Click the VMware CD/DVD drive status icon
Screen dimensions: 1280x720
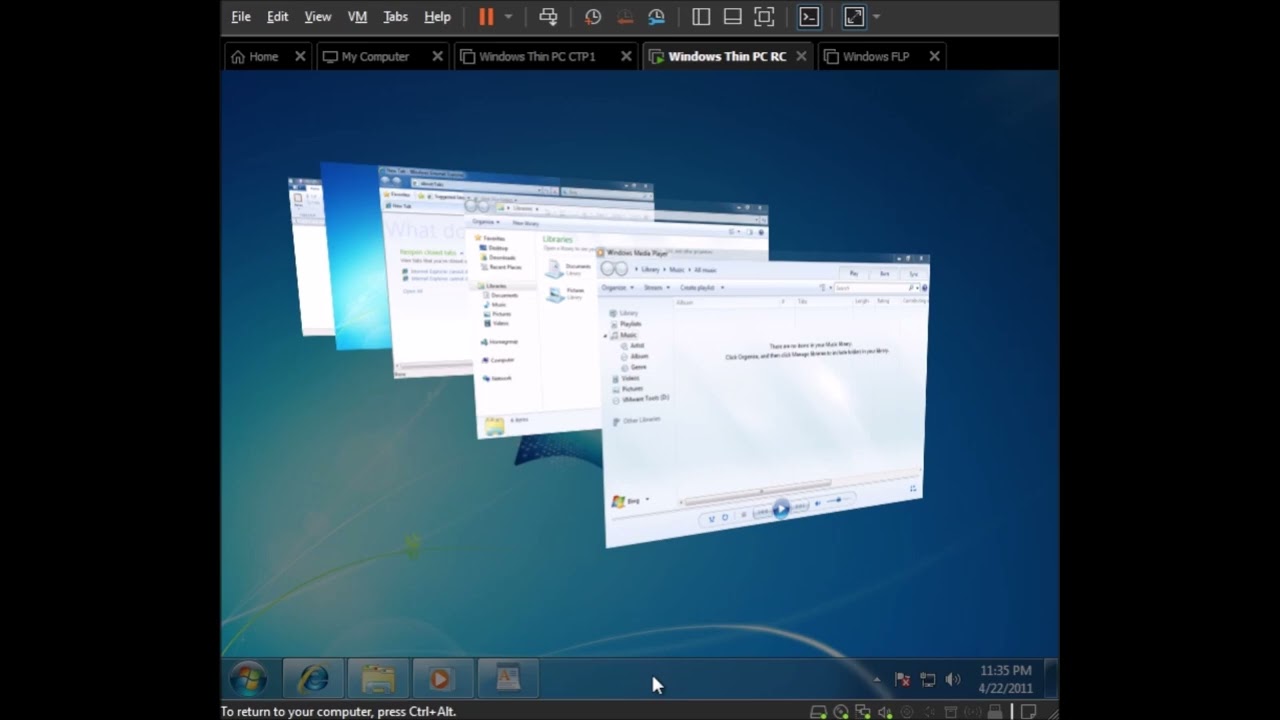[x=841, y=712]
